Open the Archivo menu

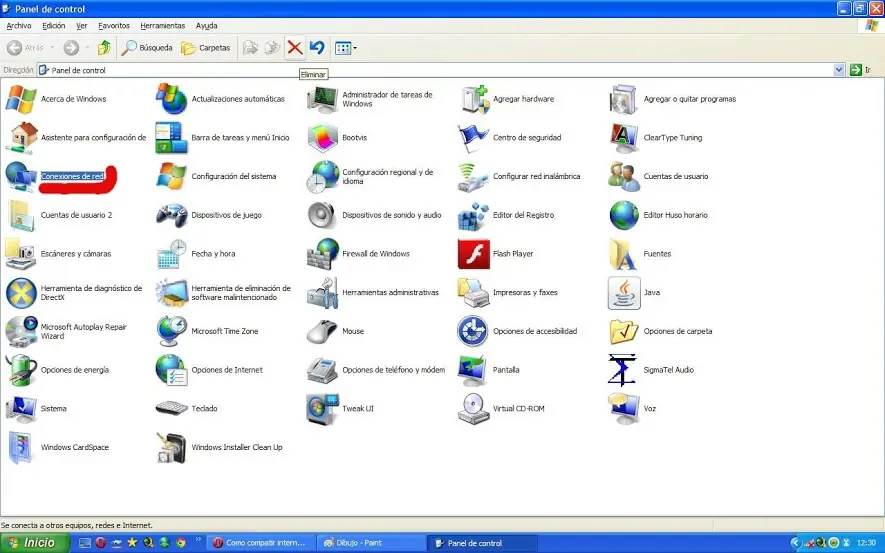(19, 26)
